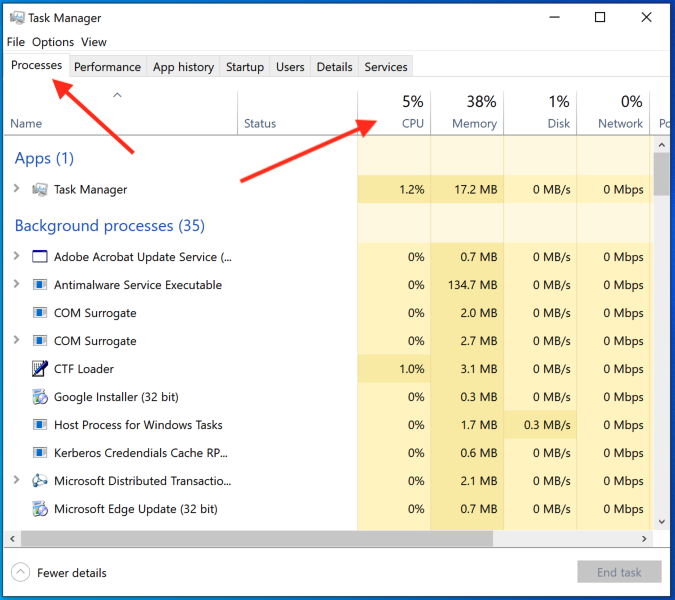Collapse view using Fewer details arrow
Screen dimensions: 675x600
click(x=21, y=573)
